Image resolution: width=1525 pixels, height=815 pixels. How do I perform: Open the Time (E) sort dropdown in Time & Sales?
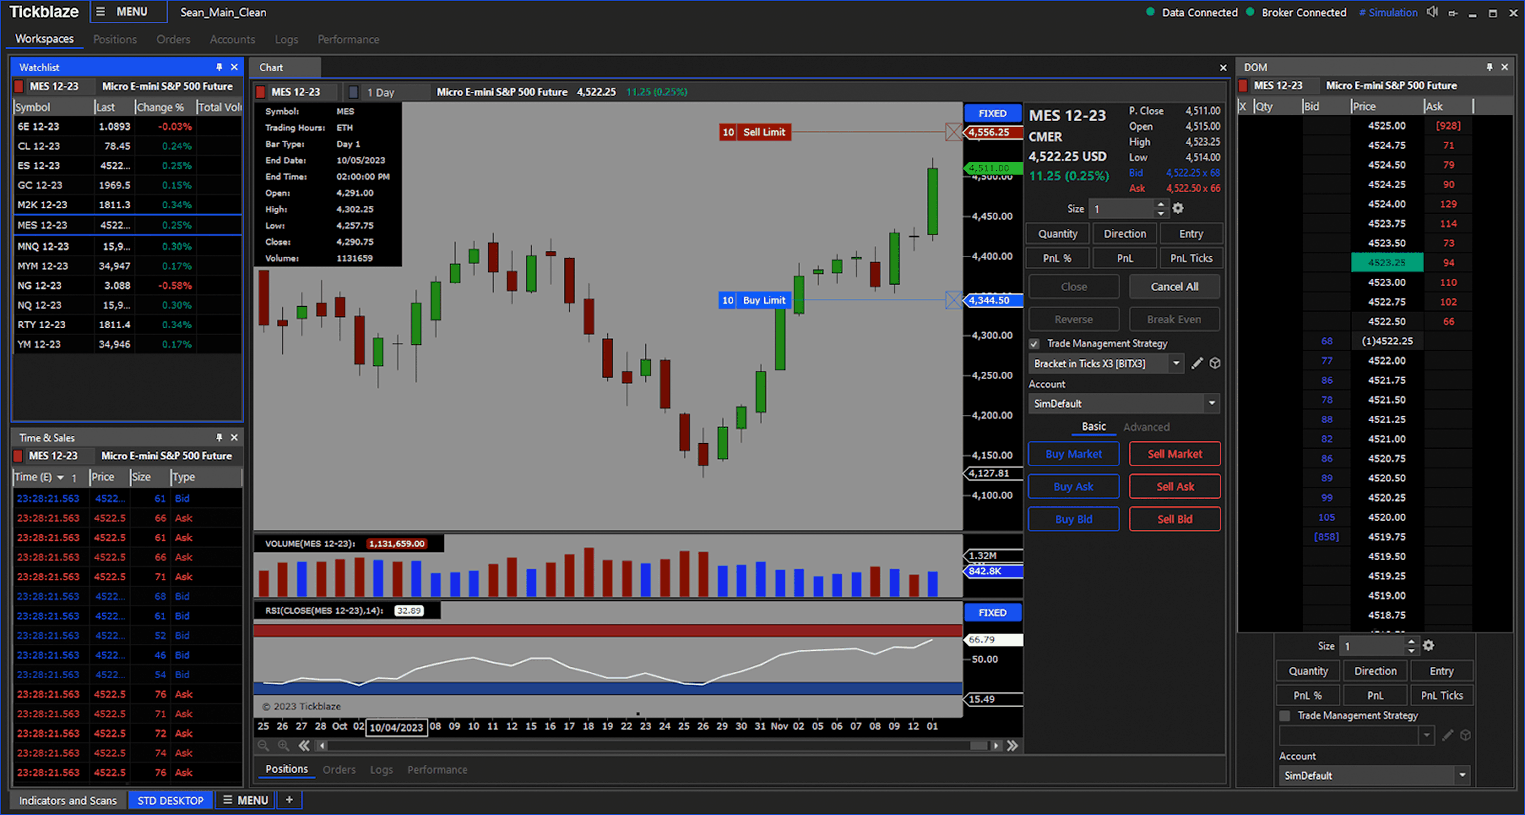[x=60, y=478]
